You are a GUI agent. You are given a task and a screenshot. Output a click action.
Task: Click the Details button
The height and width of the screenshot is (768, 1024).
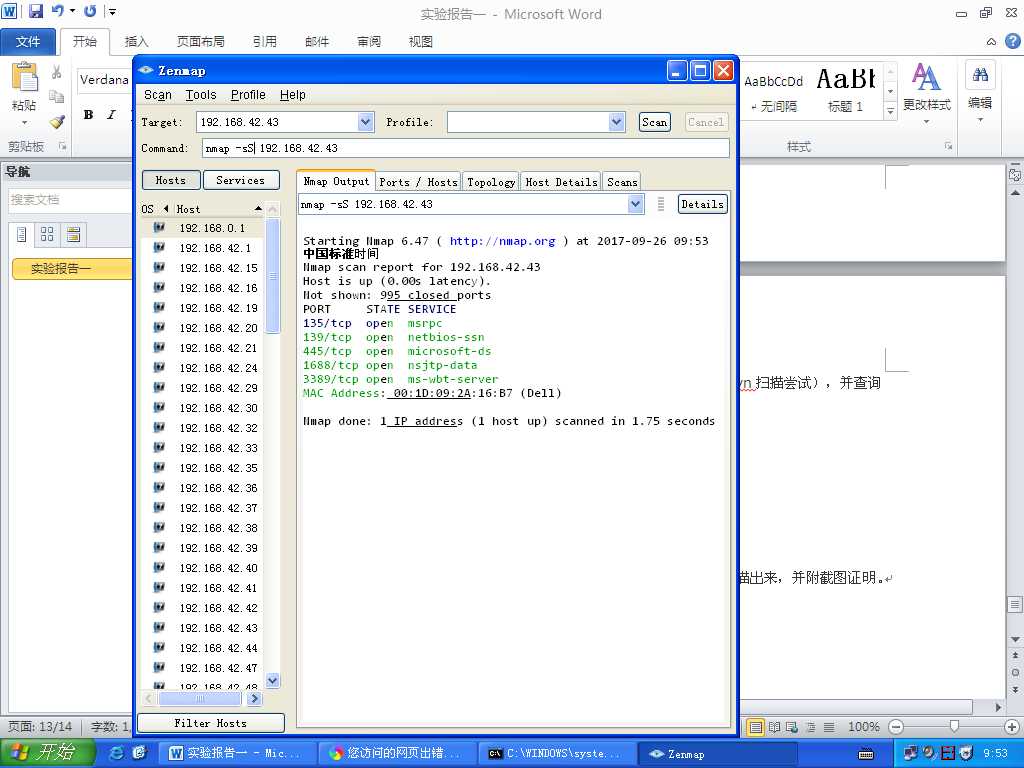point(702,204)
